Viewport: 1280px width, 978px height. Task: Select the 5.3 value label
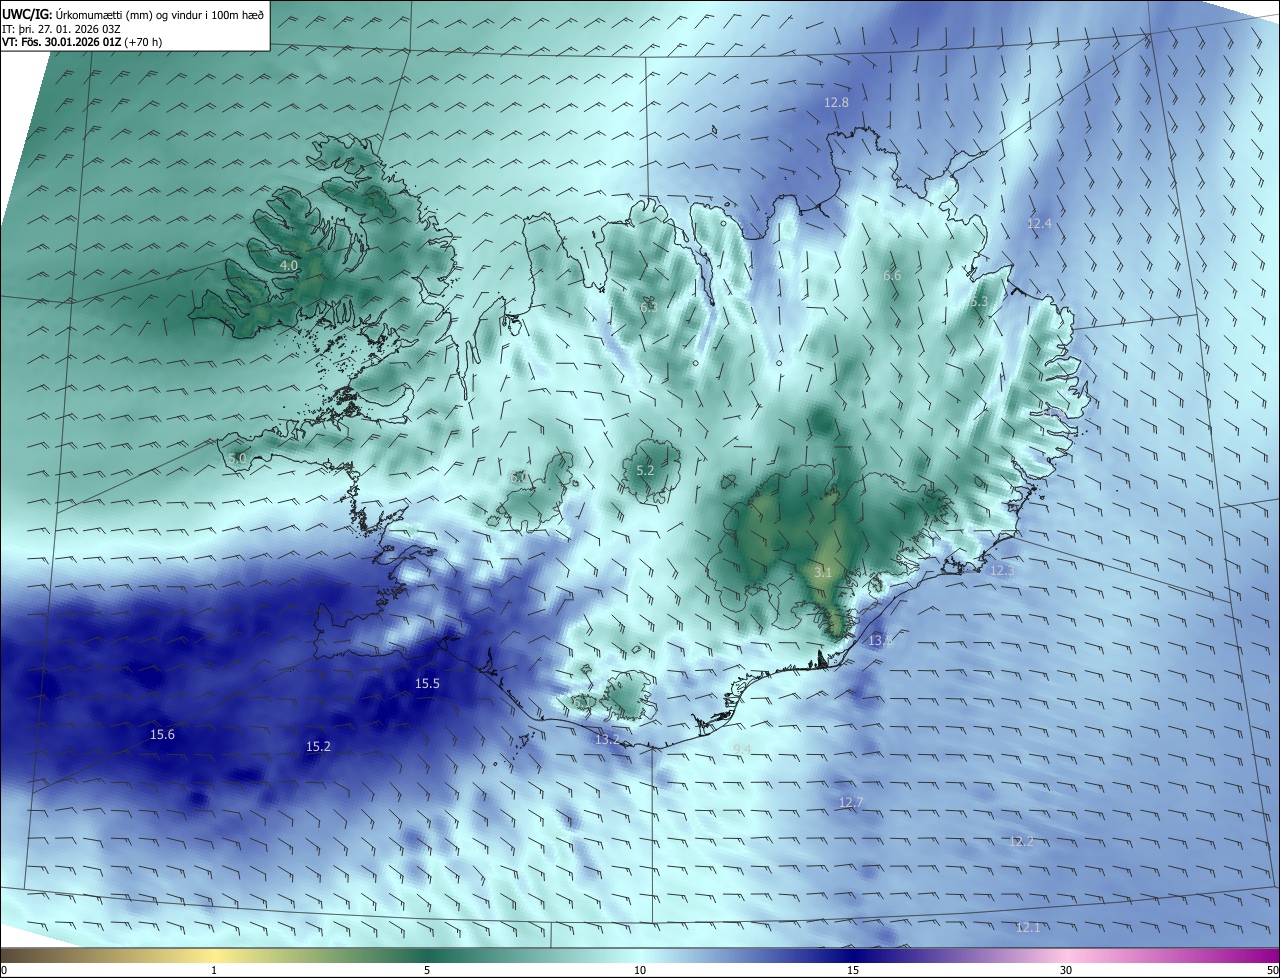[x=979, y=301]
